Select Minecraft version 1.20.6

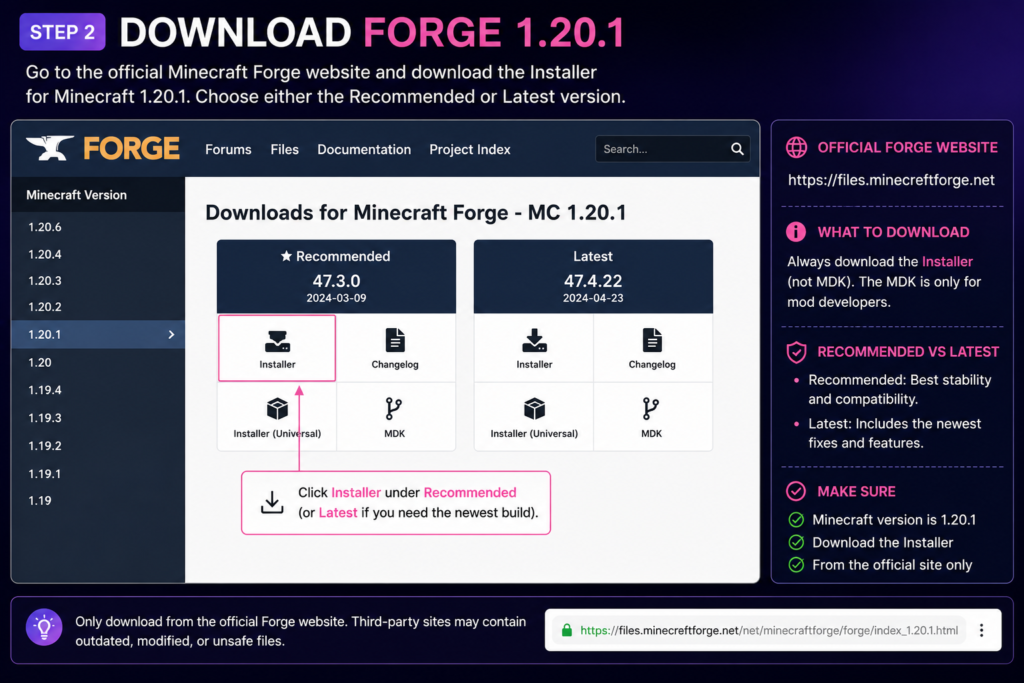(98, 227)
